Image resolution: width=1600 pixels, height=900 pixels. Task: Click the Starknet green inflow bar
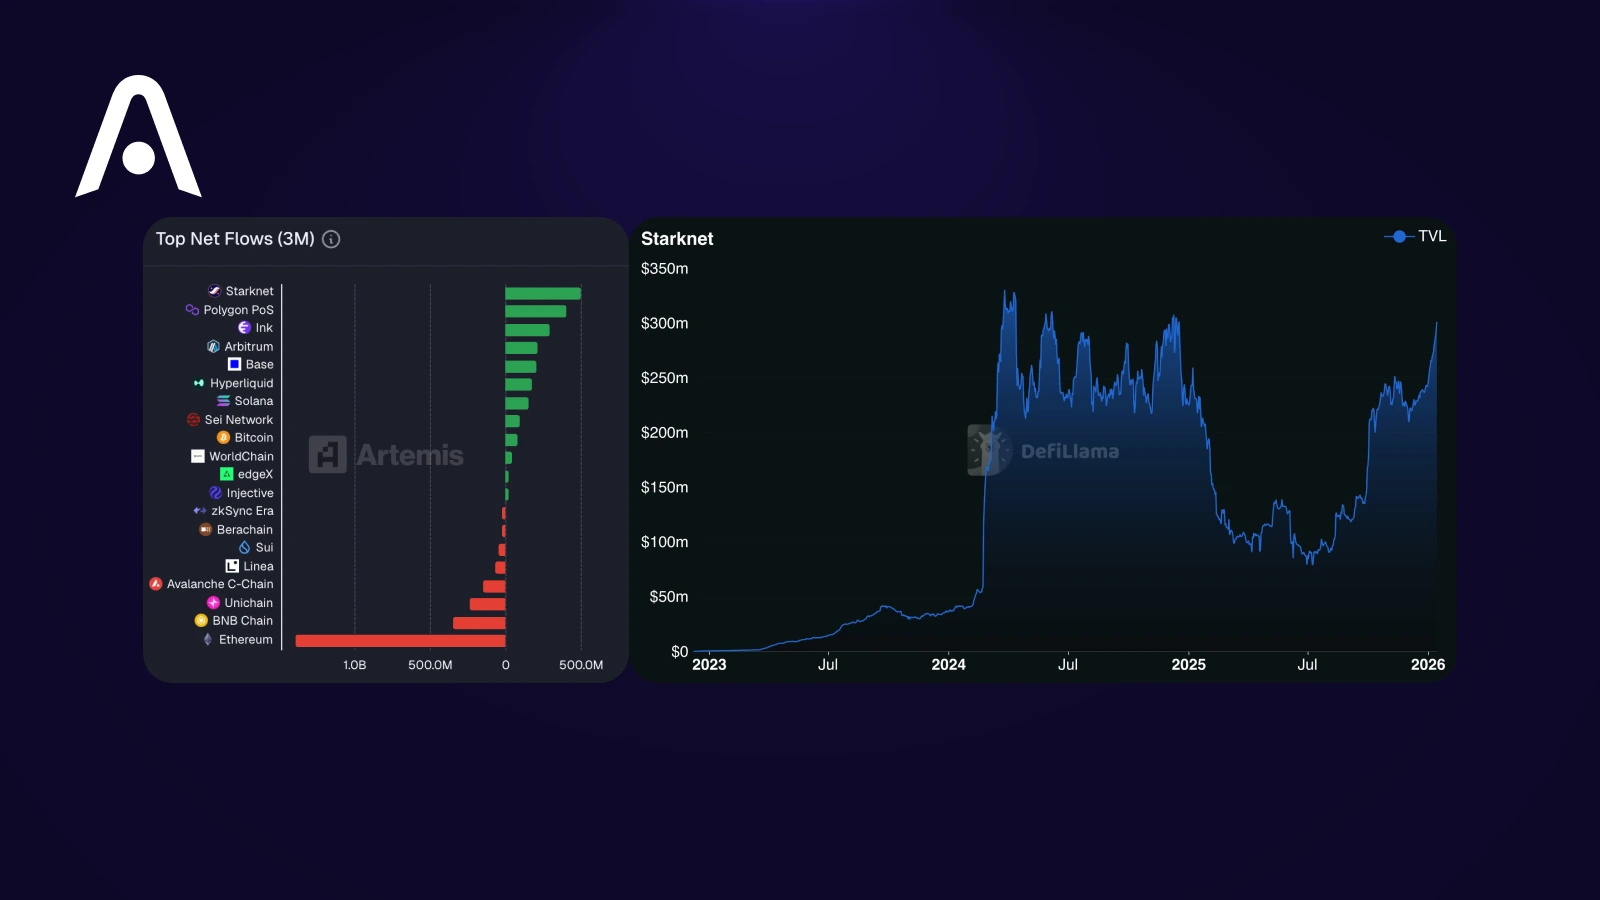coord(543,293)
